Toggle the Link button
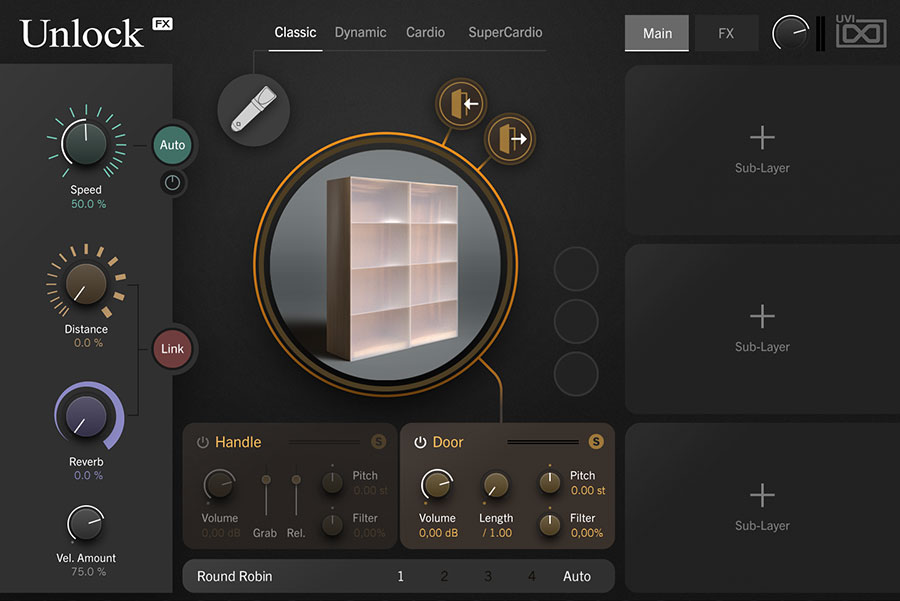900x601 pixels. pos(172,349)
